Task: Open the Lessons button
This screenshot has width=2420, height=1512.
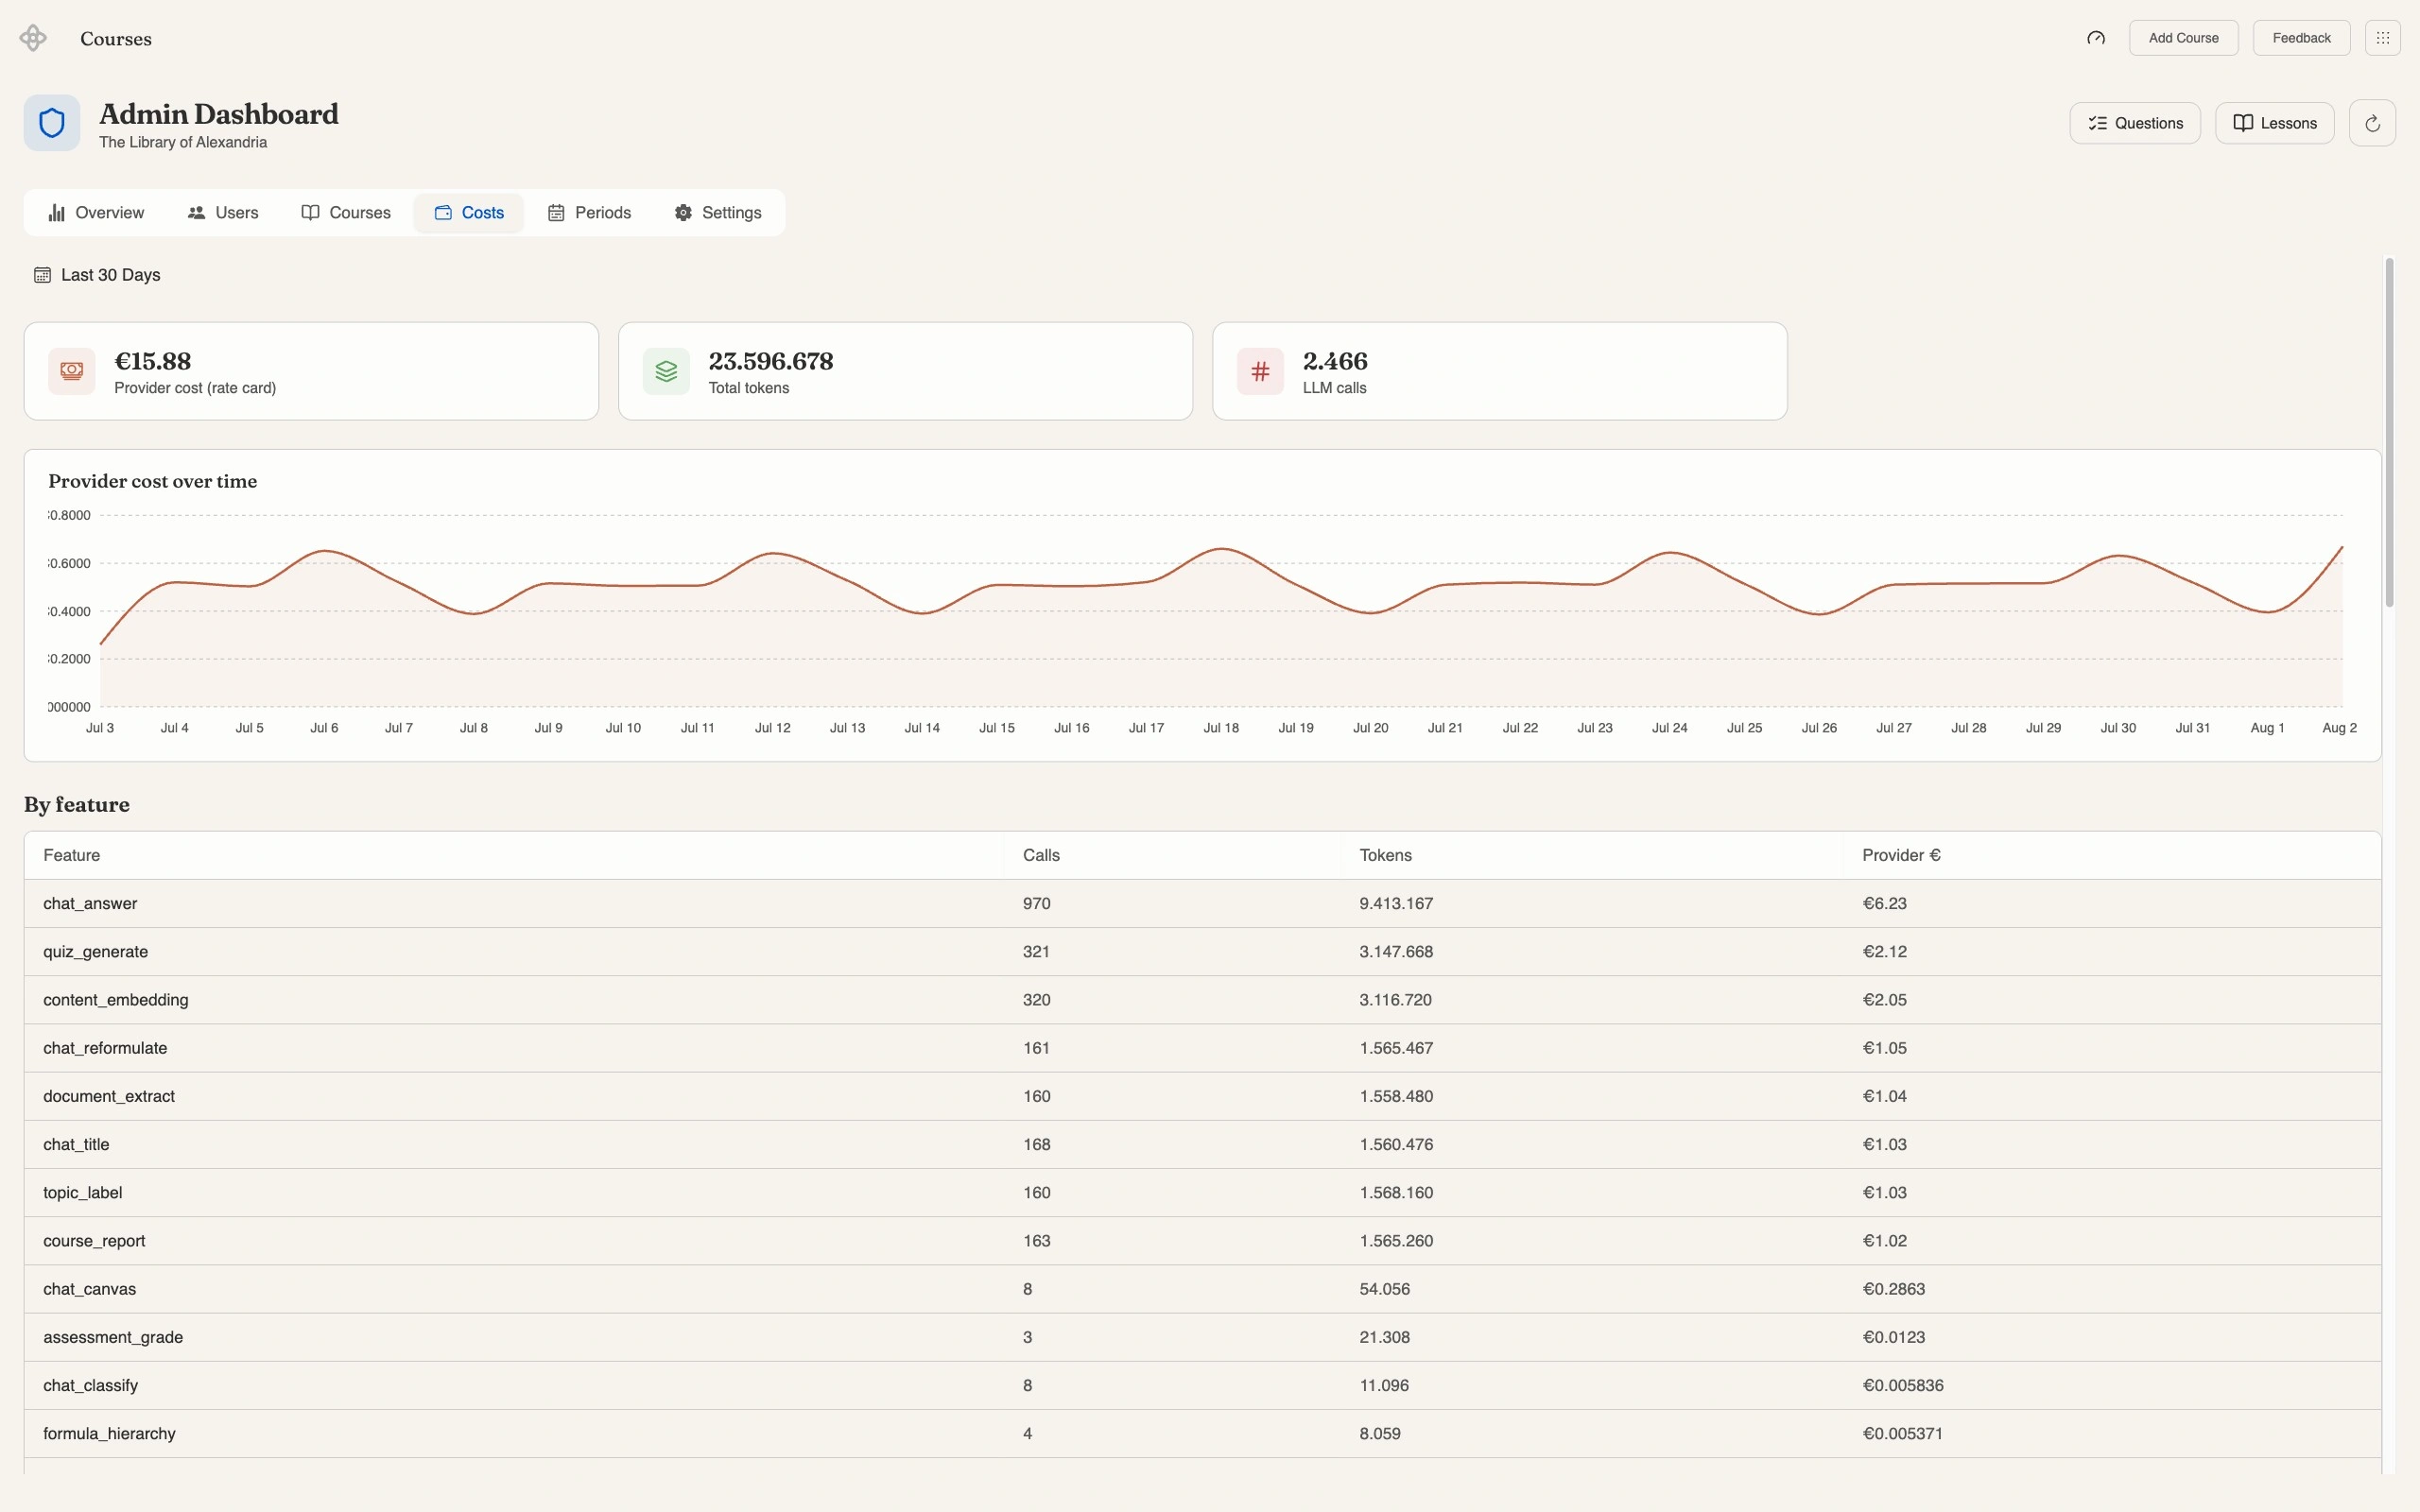Action: 2275,123
